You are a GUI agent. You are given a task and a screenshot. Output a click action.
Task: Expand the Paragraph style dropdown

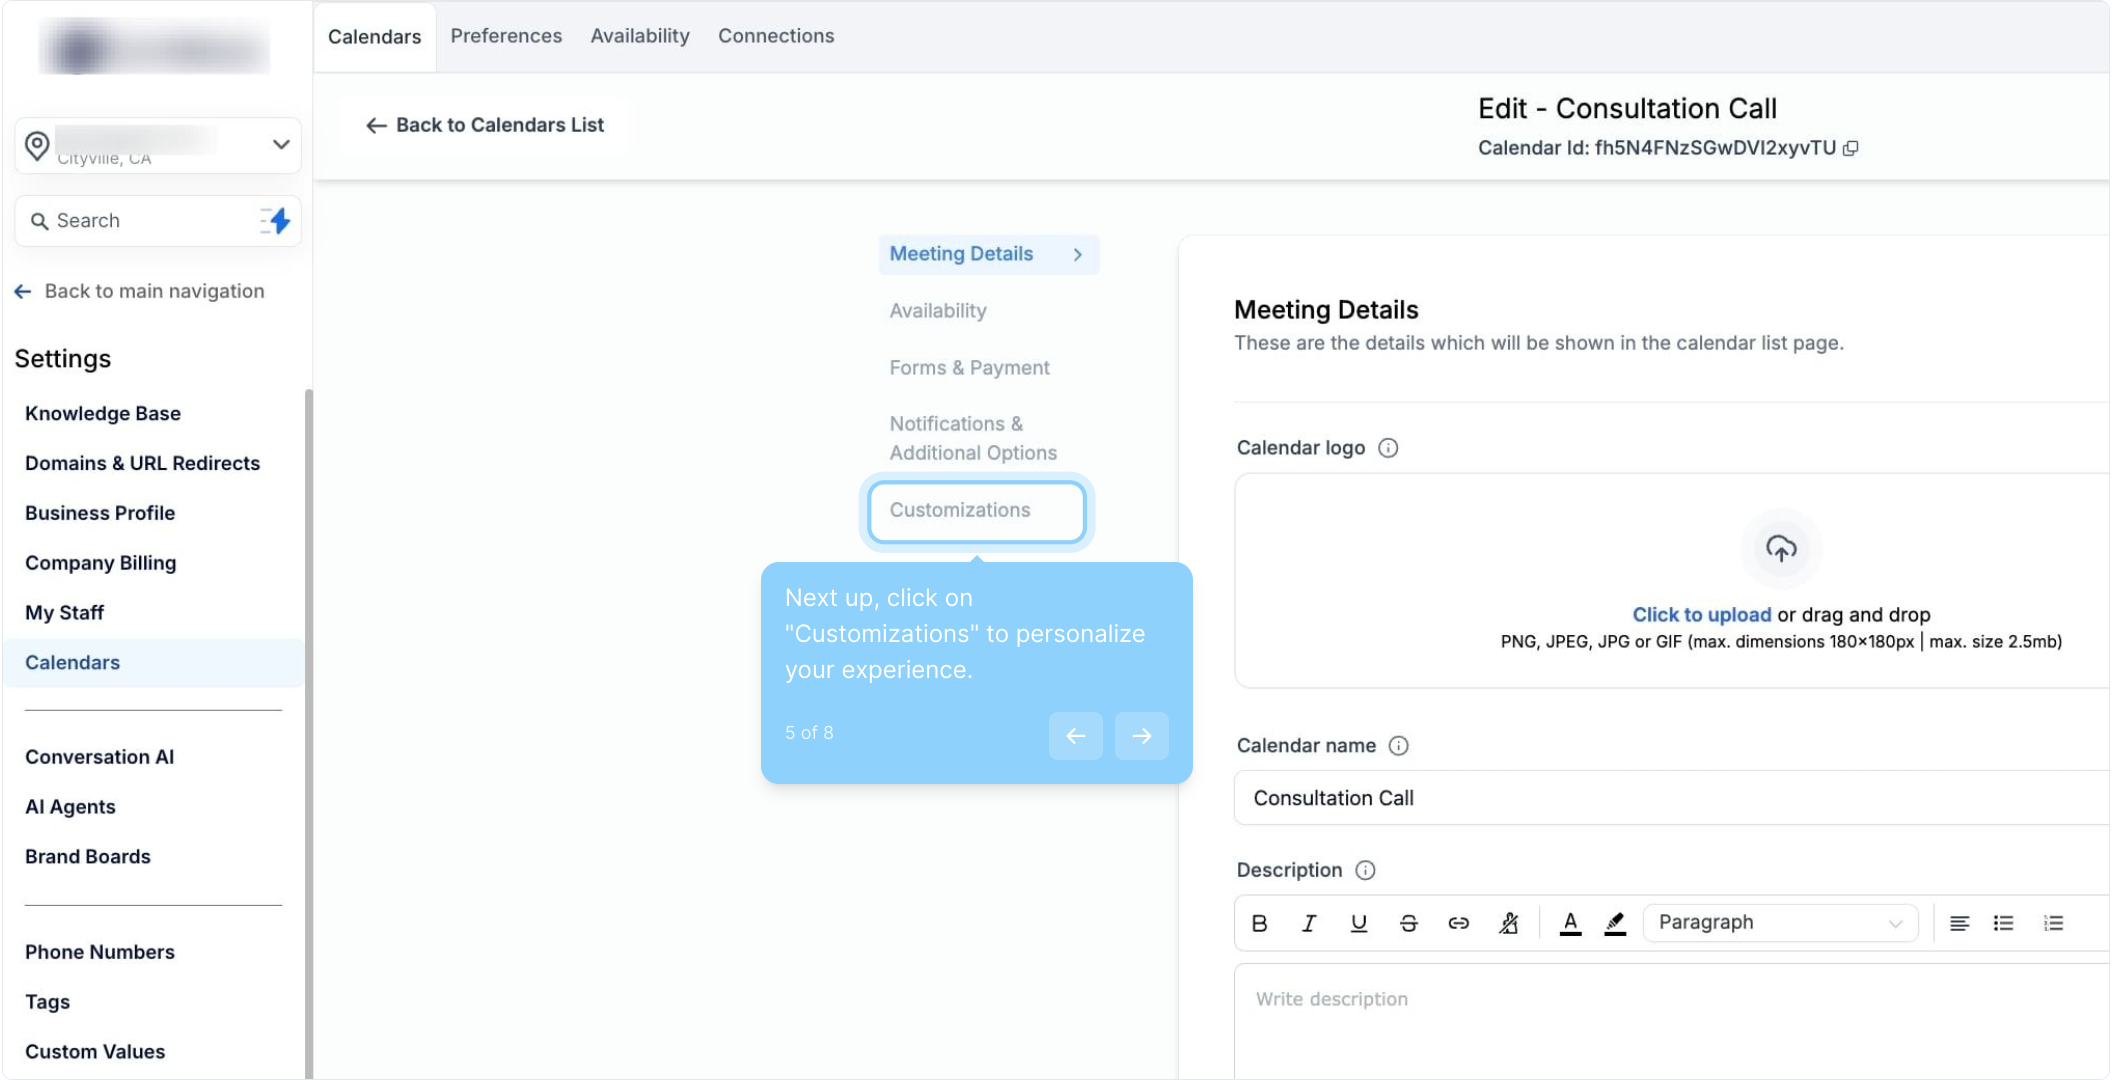[1779, 923]
